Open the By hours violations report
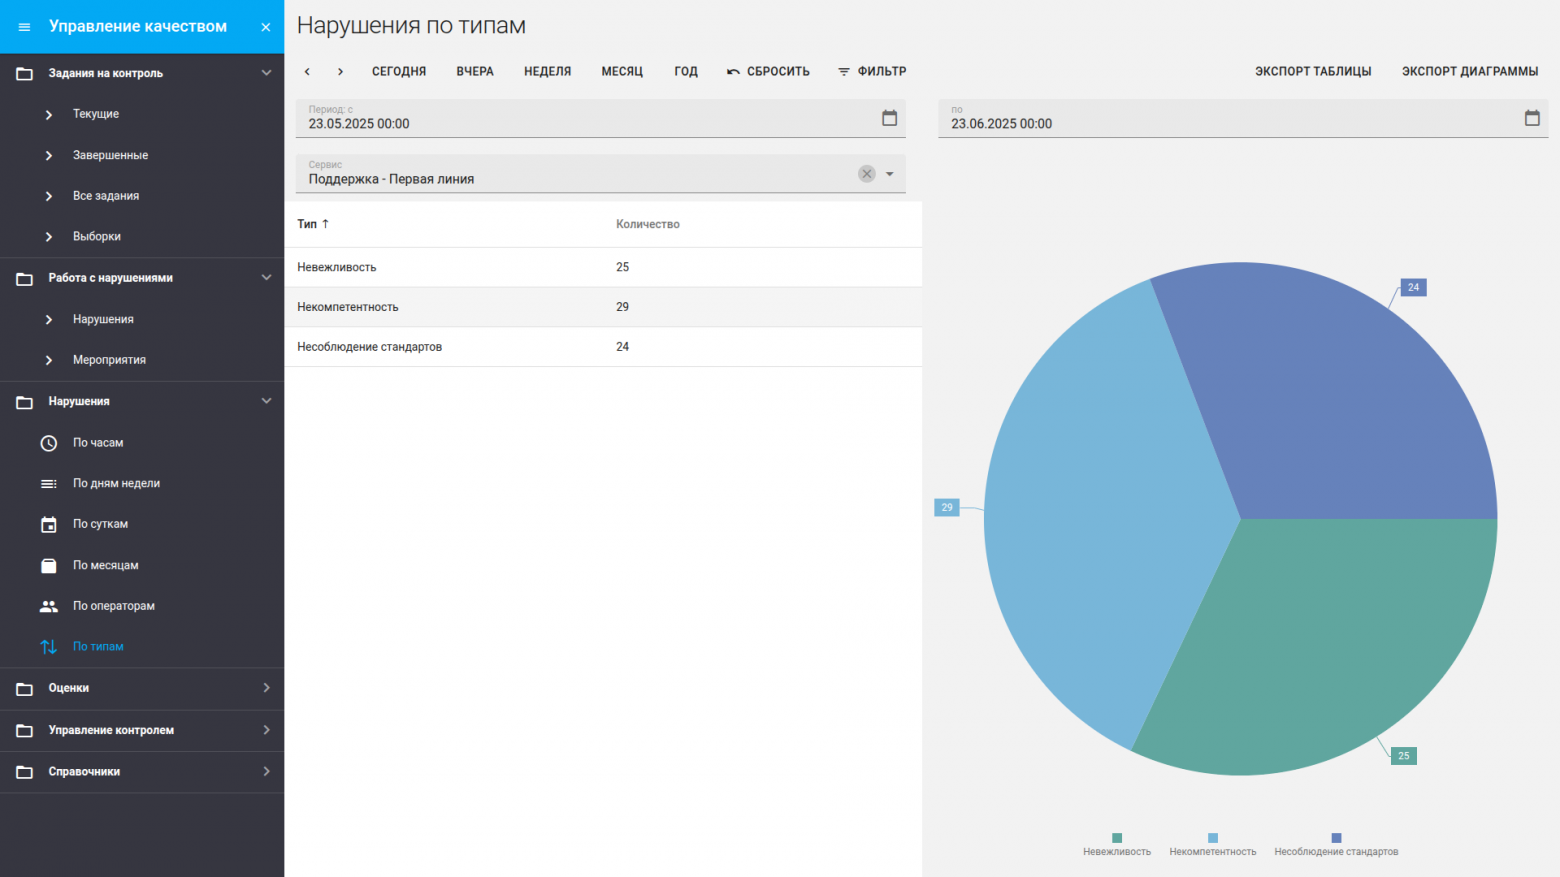 click(98, 443)
